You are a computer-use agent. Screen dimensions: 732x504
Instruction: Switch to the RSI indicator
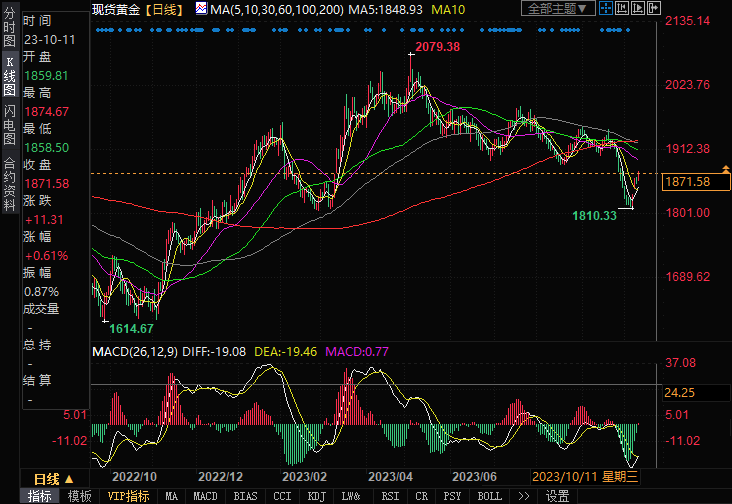tap(390, 496)
